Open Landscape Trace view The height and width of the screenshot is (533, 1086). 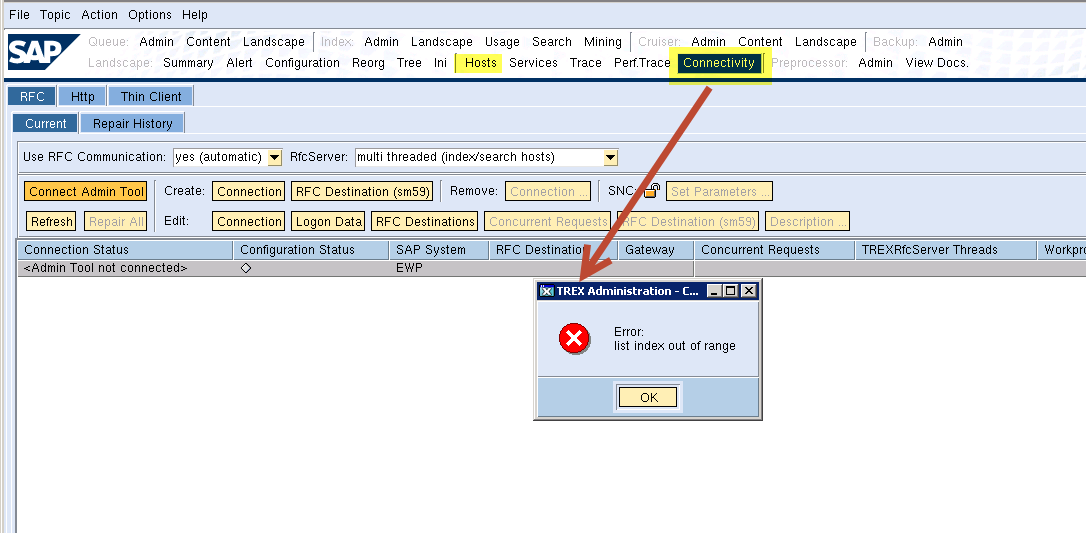(x=586, y=63)
